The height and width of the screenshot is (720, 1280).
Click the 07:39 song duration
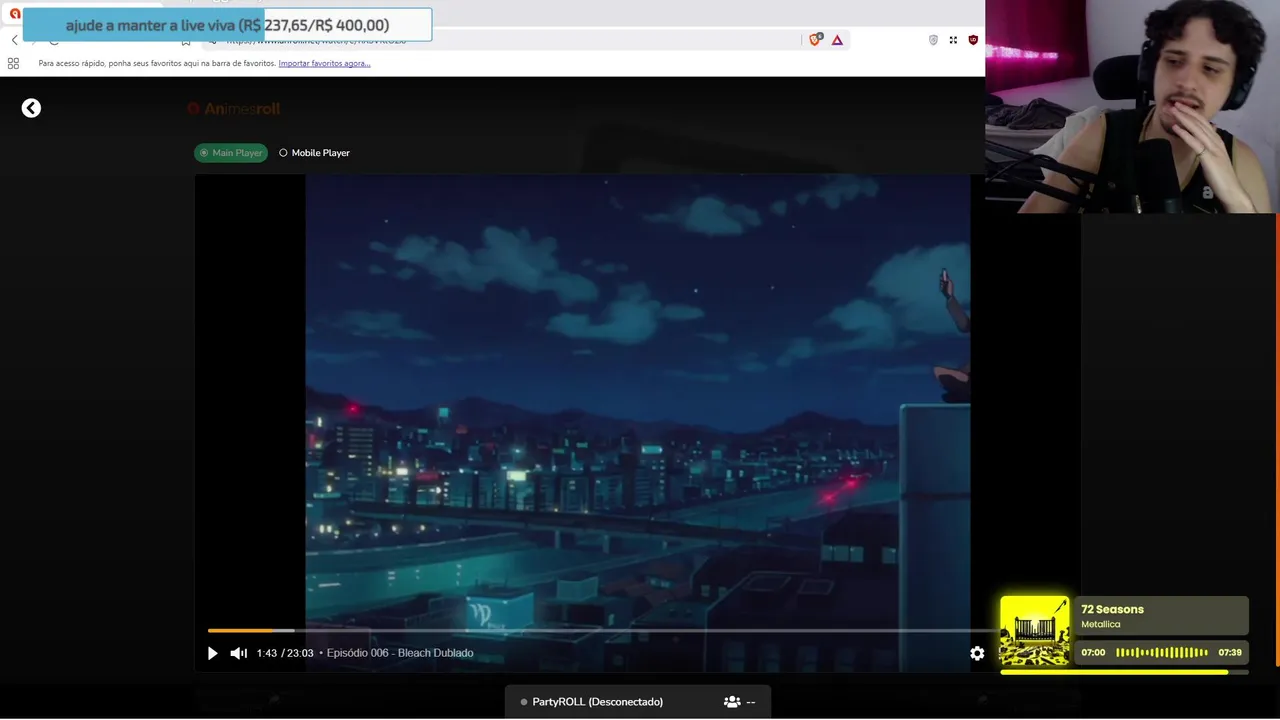pos(1230,652)
